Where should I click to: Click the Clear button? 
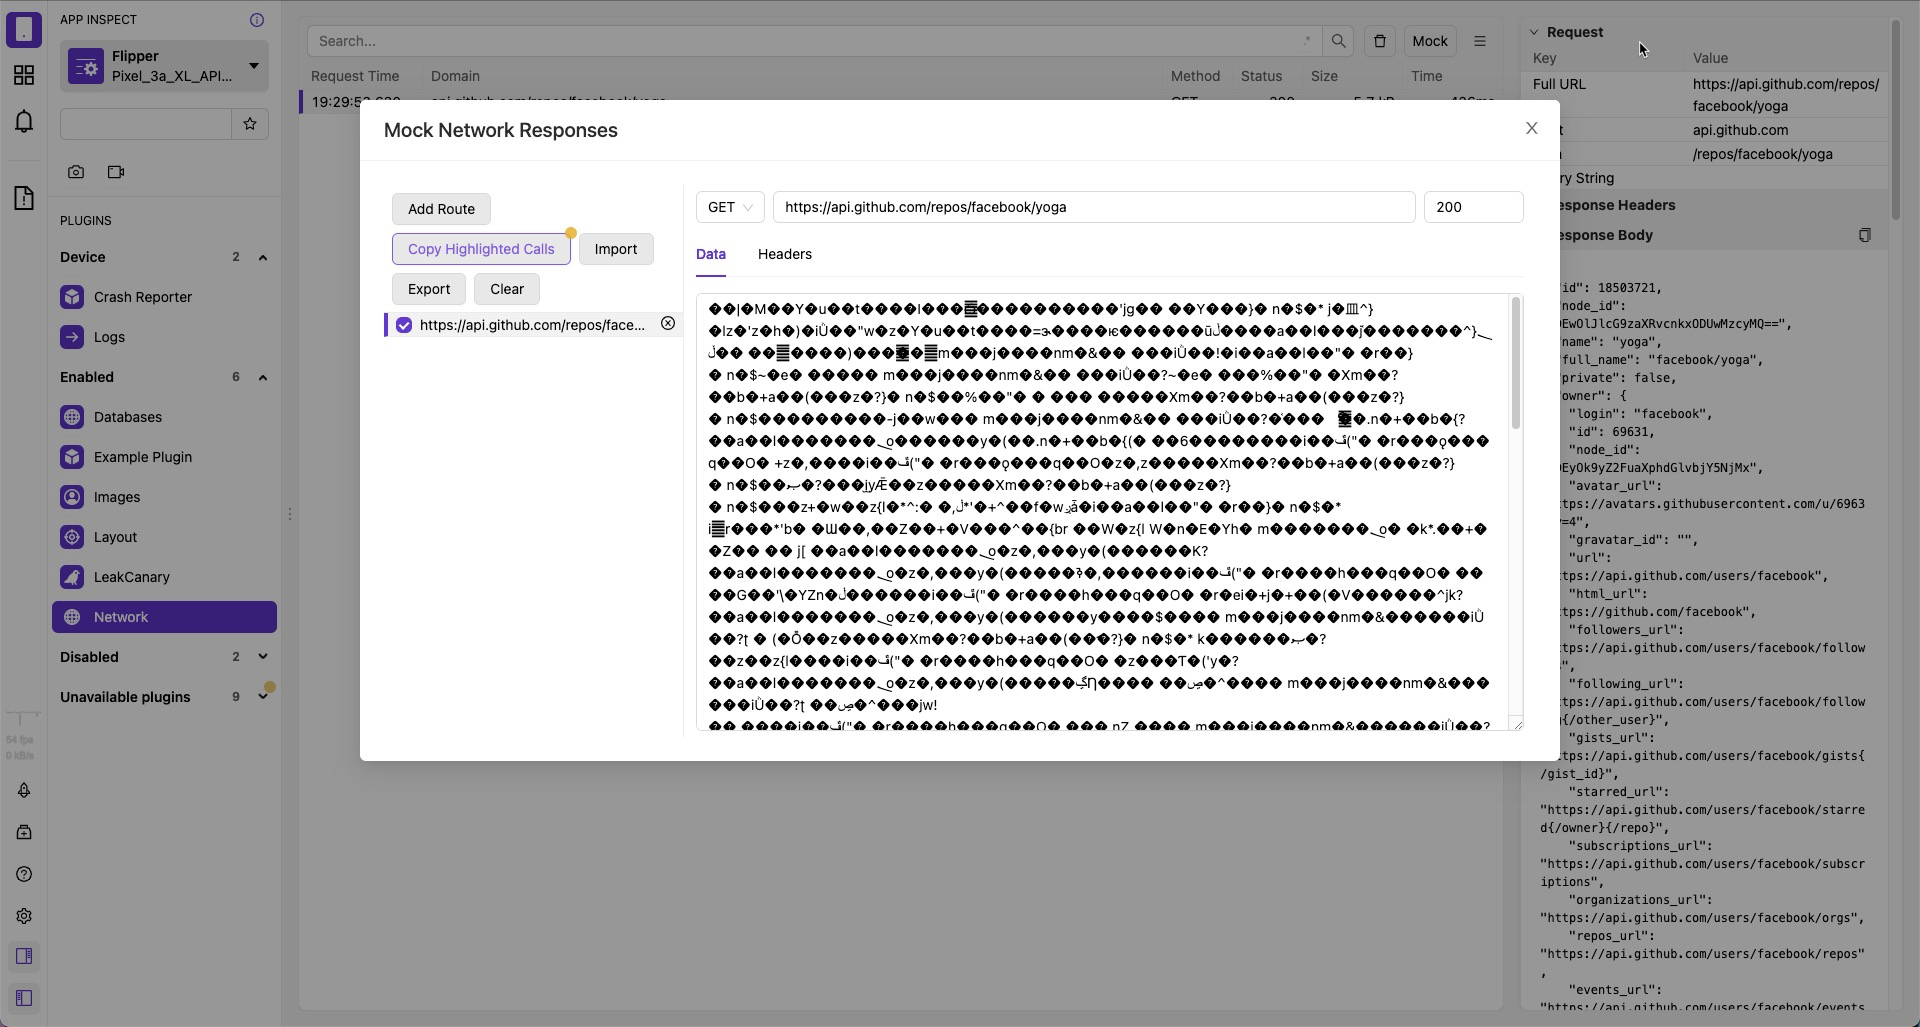point(507,289)
